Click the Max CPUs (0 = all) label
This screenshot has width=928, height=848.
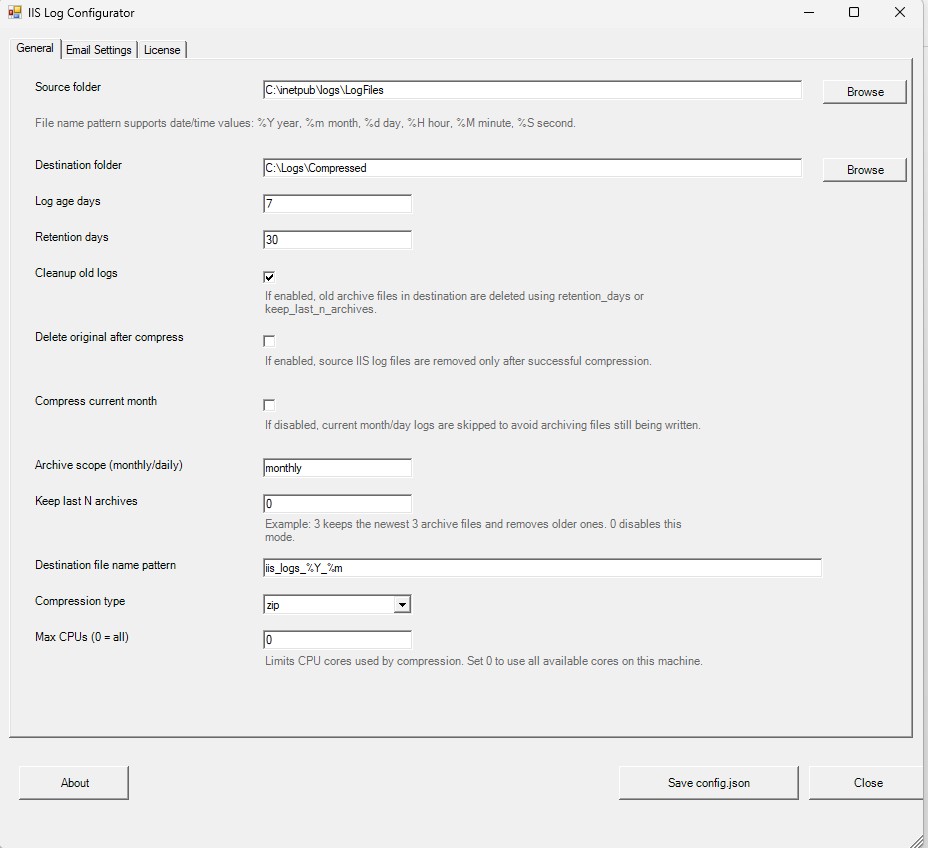click(x=82, y=637)
